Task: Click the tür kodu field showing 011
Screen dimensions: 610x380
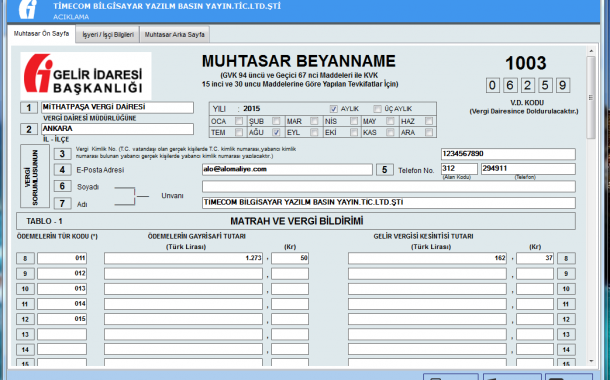Action: click(62, 258)
